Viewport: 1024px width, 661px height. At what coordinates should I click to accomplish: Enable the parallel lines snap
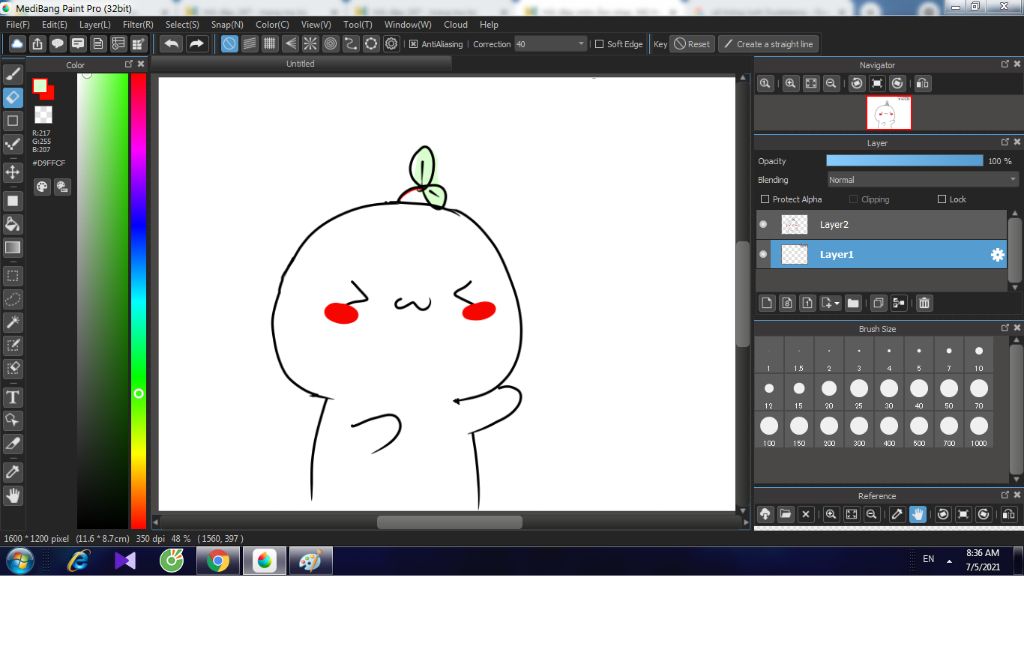(249, 44)
